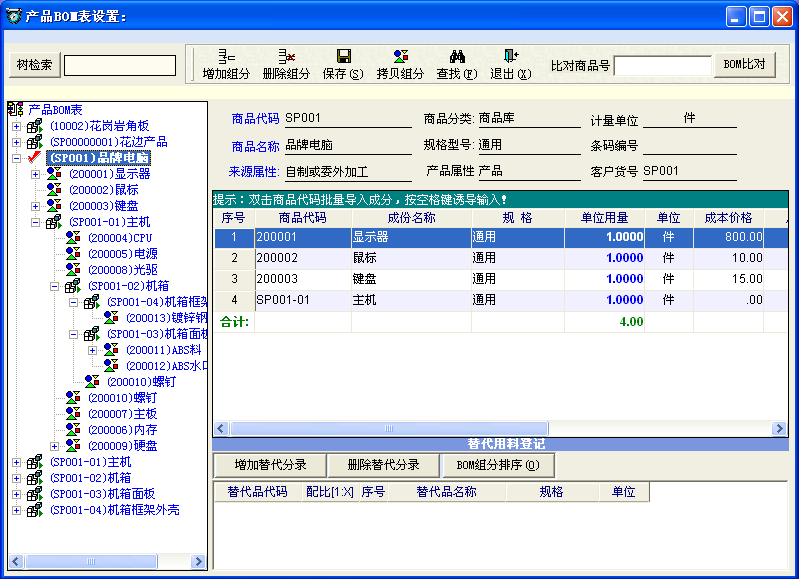Click the tree panel scroll right arrow
Screen dimensions: 799x579
(198, 561)
